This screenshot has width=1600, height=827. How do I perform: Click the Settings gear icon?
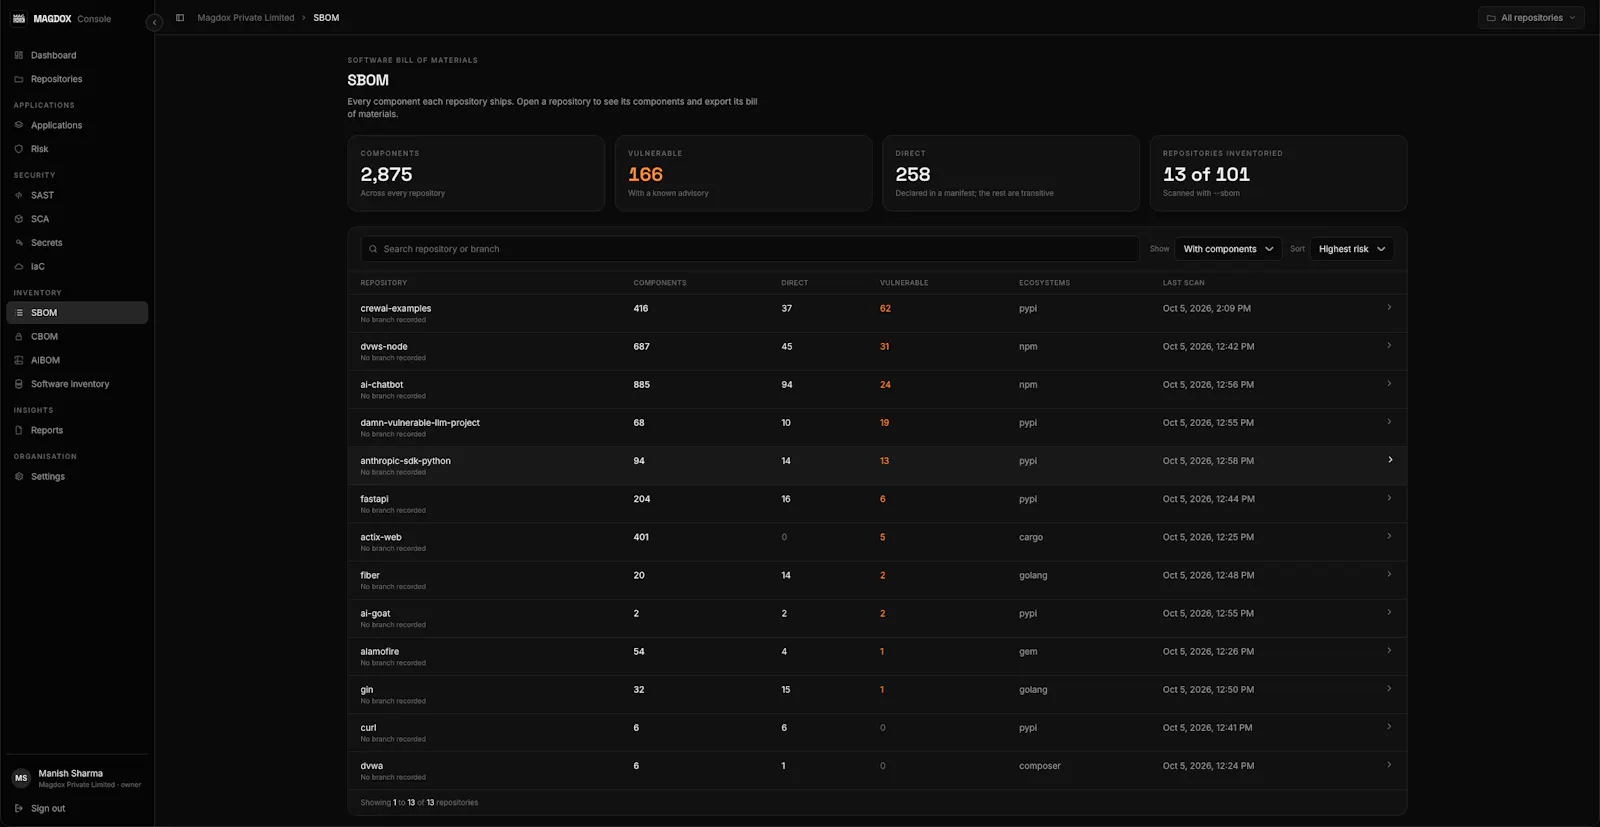pyautogui.click(x=19, y=477)
